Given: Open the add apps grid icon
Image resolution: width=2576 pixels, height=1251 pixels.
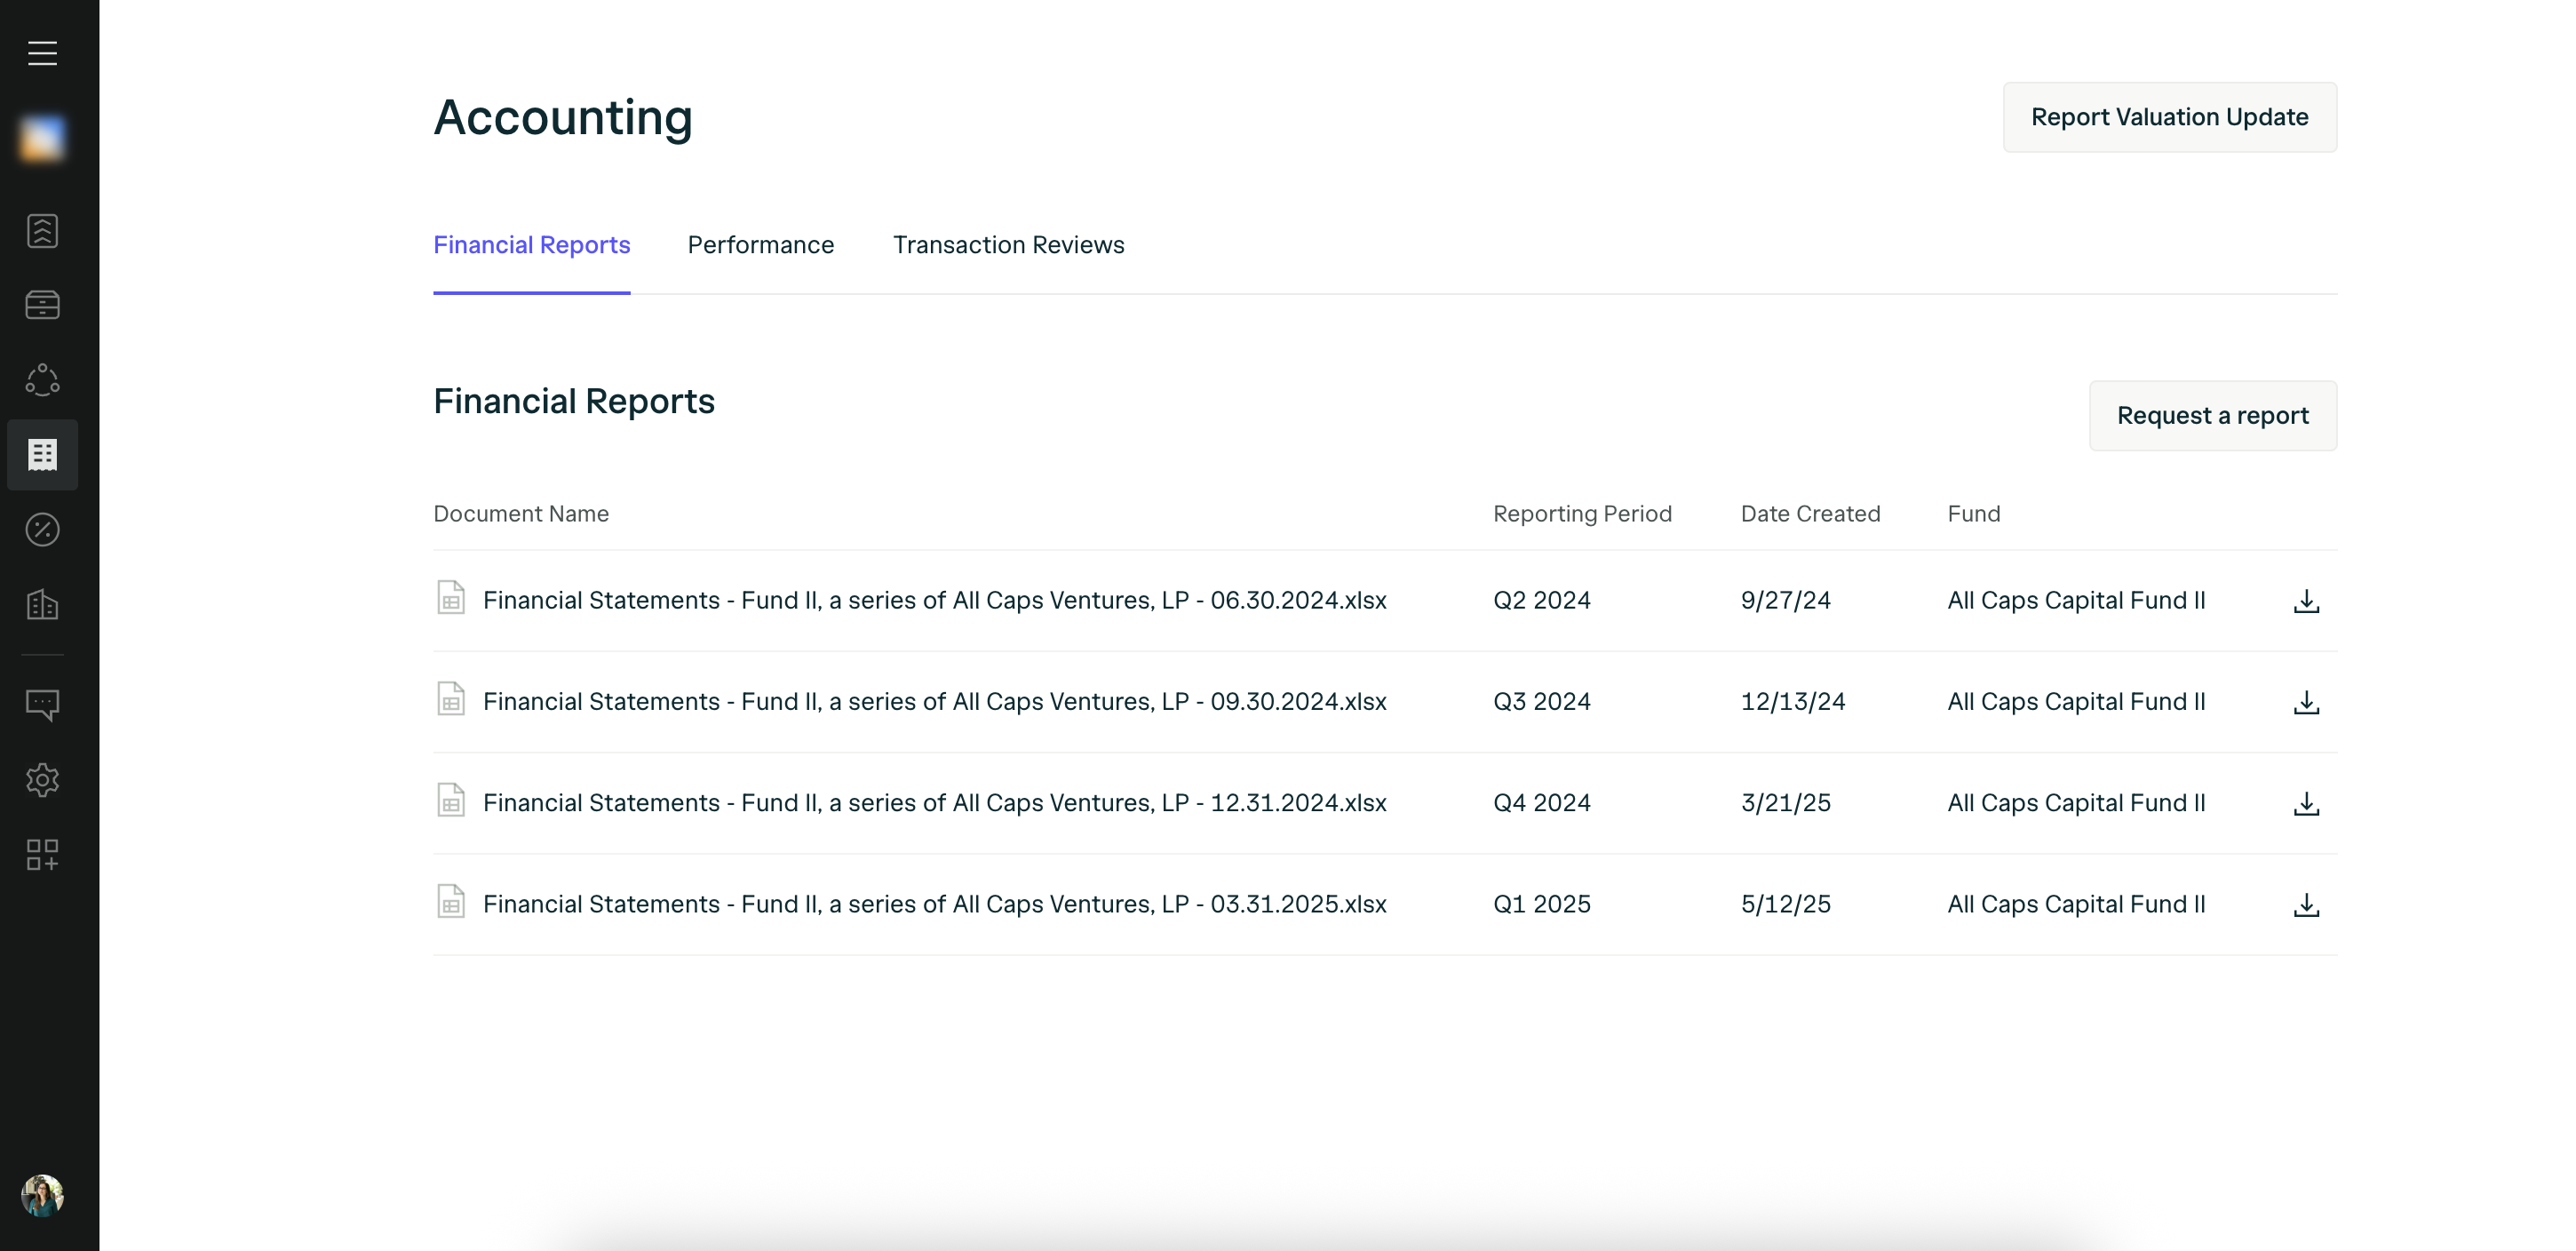Looking at the screenshot, I should pyautogui.click(x=42, y=855).
